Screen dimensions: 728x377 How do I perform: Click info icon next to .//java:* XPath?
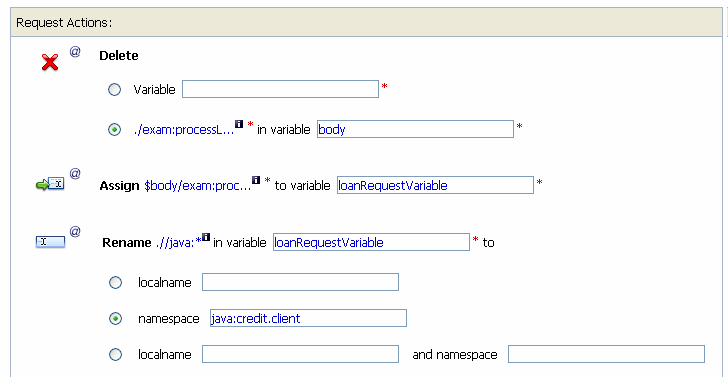tap(206, 236)
